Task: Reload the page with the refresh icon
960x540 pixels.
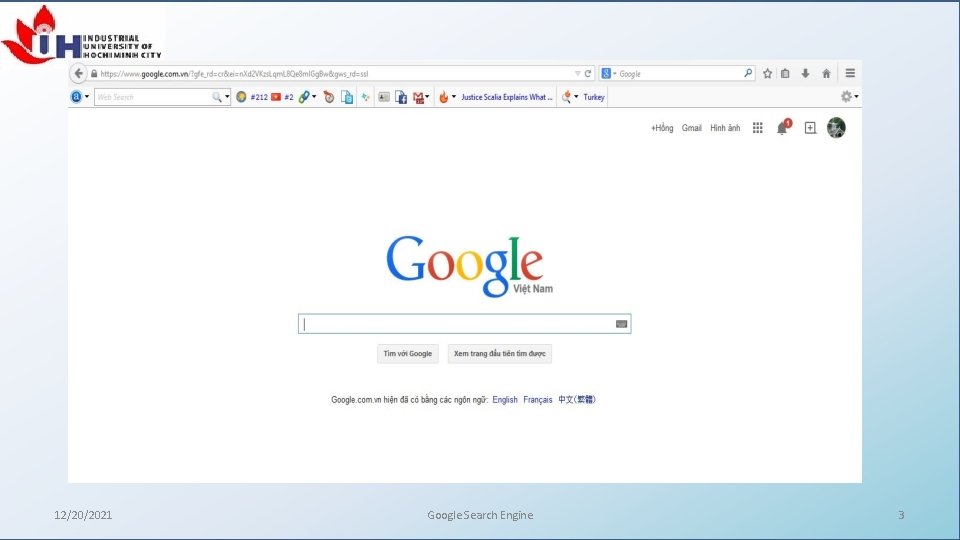Action: click(x=588, y=73)
